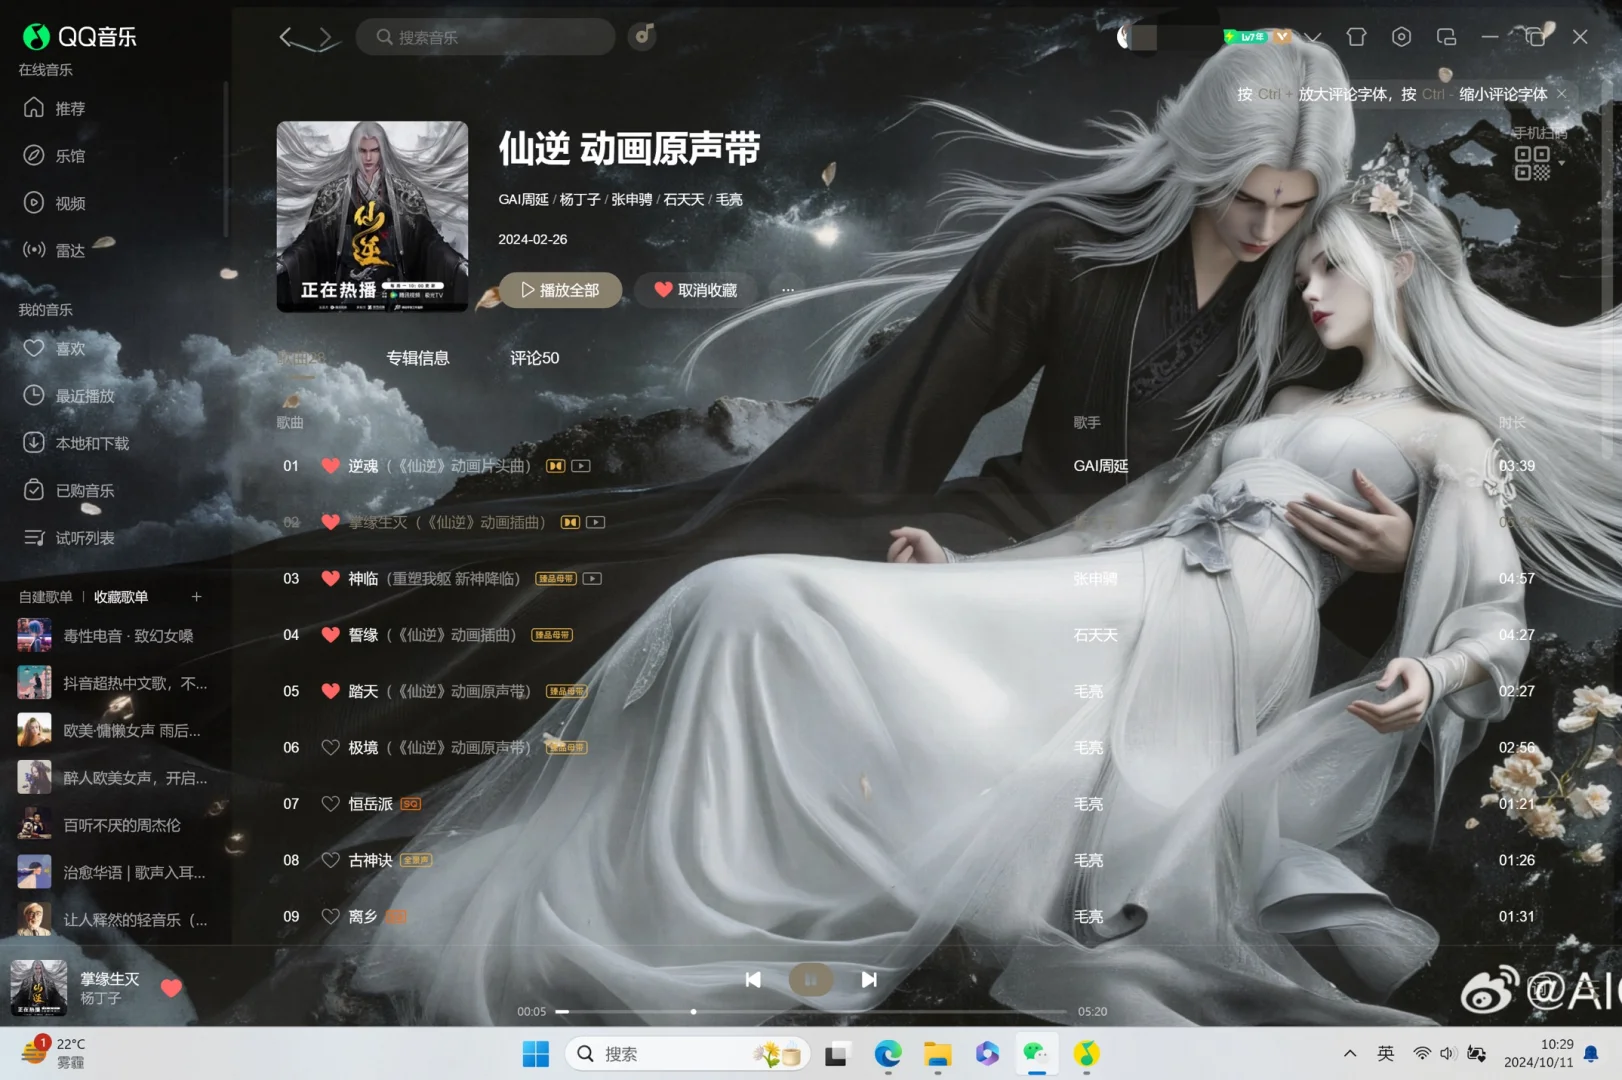The image size is (1622, 1080).
Task: Open now-playing cover thumbnail
Action: coord(38,988)
